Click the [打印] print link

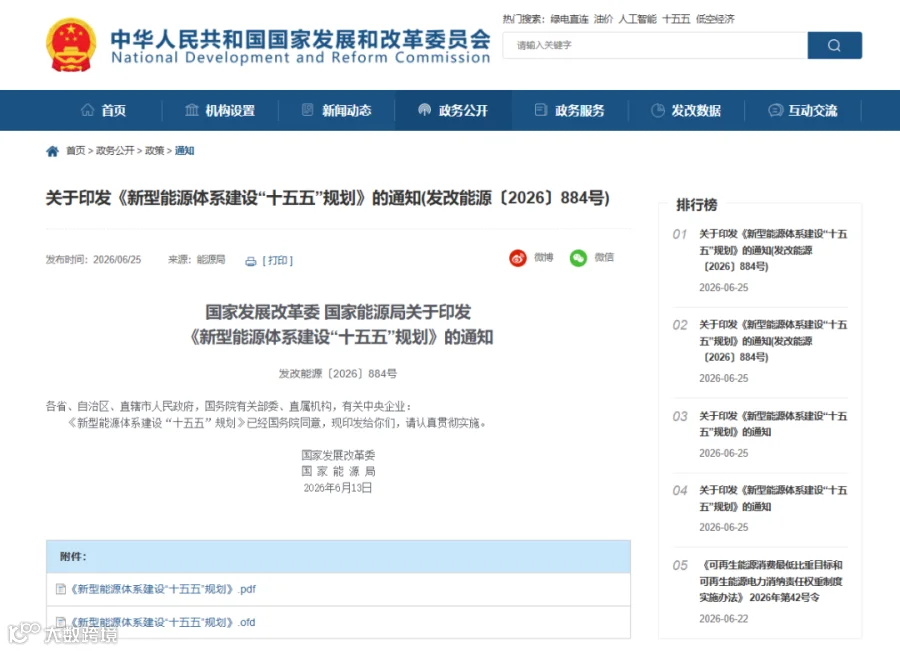277,261
